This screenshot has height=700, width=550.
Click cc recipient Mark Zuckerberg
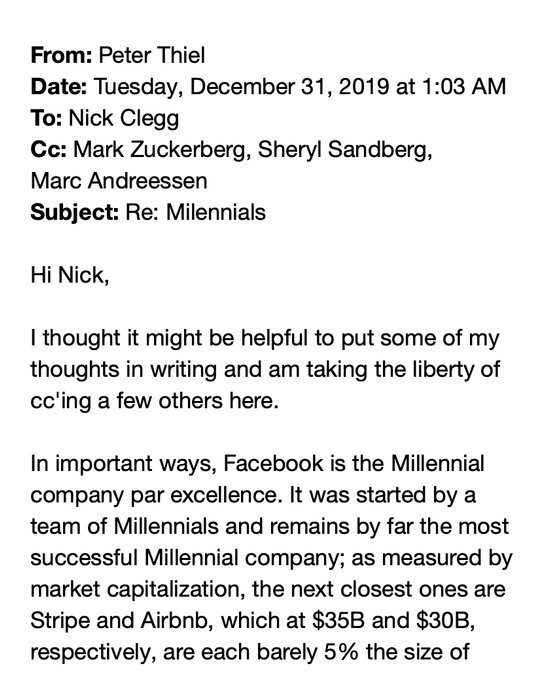coord(161,150)
